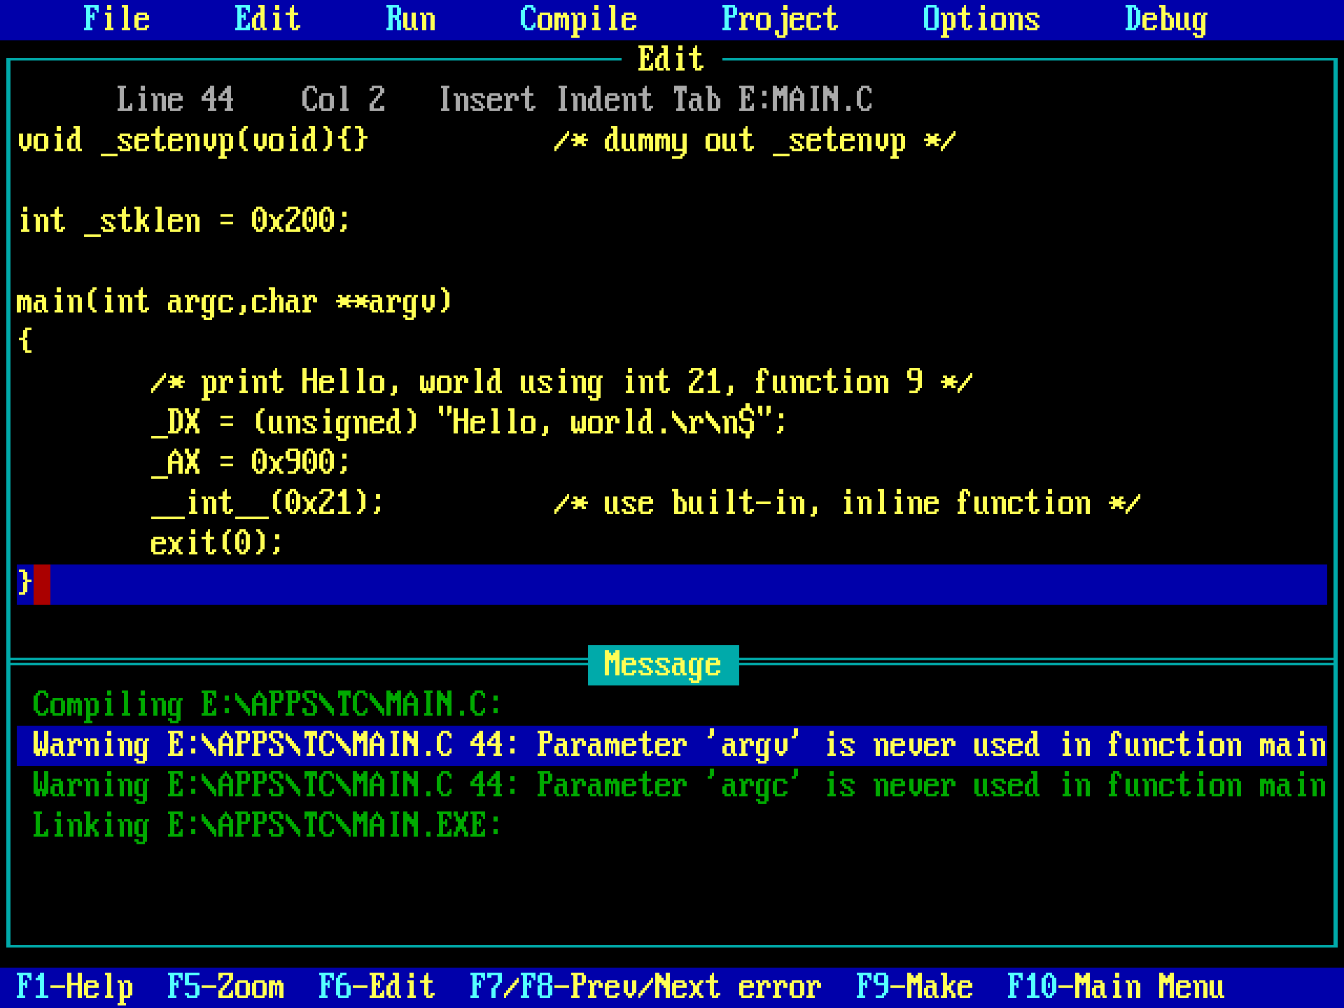Open the File menu
The image size is (1344, 1008).
pyautogui.click(x=116, y=18)
